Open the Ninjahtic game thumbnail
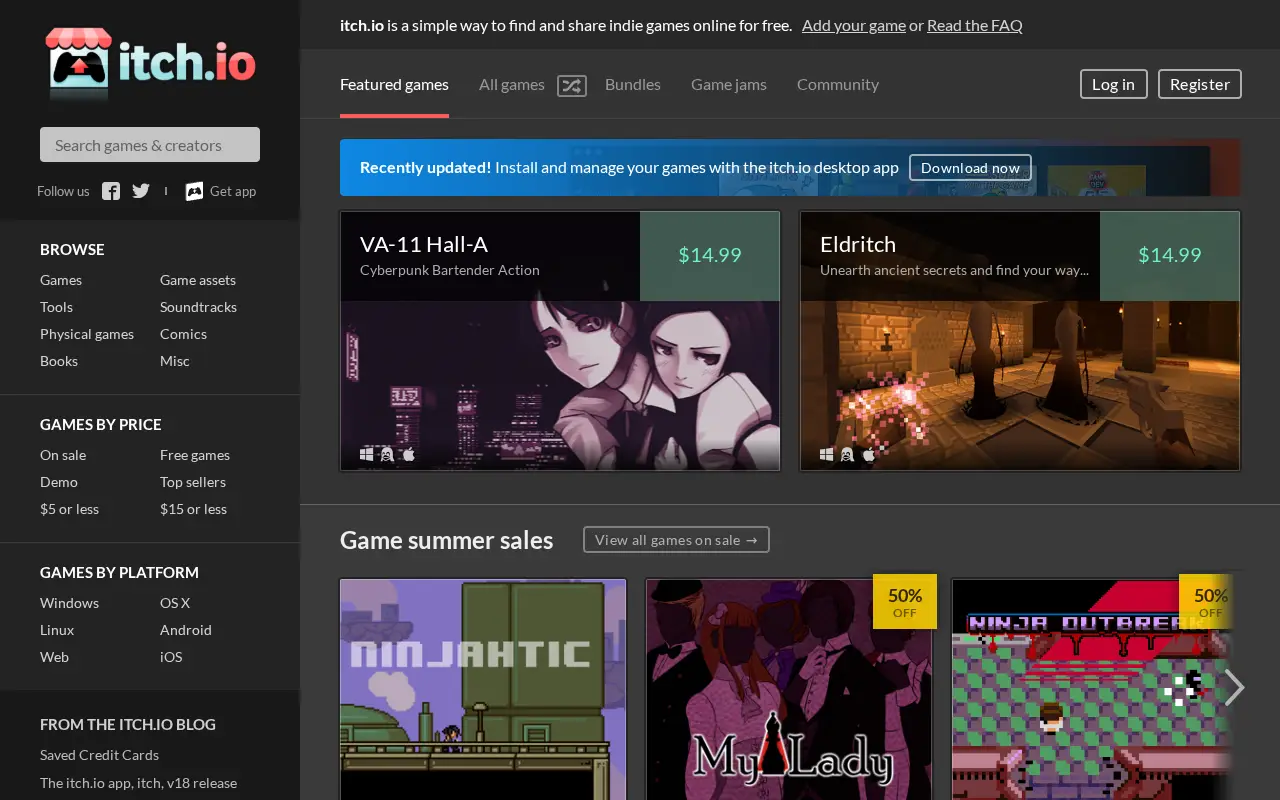This screenshot has height=800, width=1280. (483, 690)
